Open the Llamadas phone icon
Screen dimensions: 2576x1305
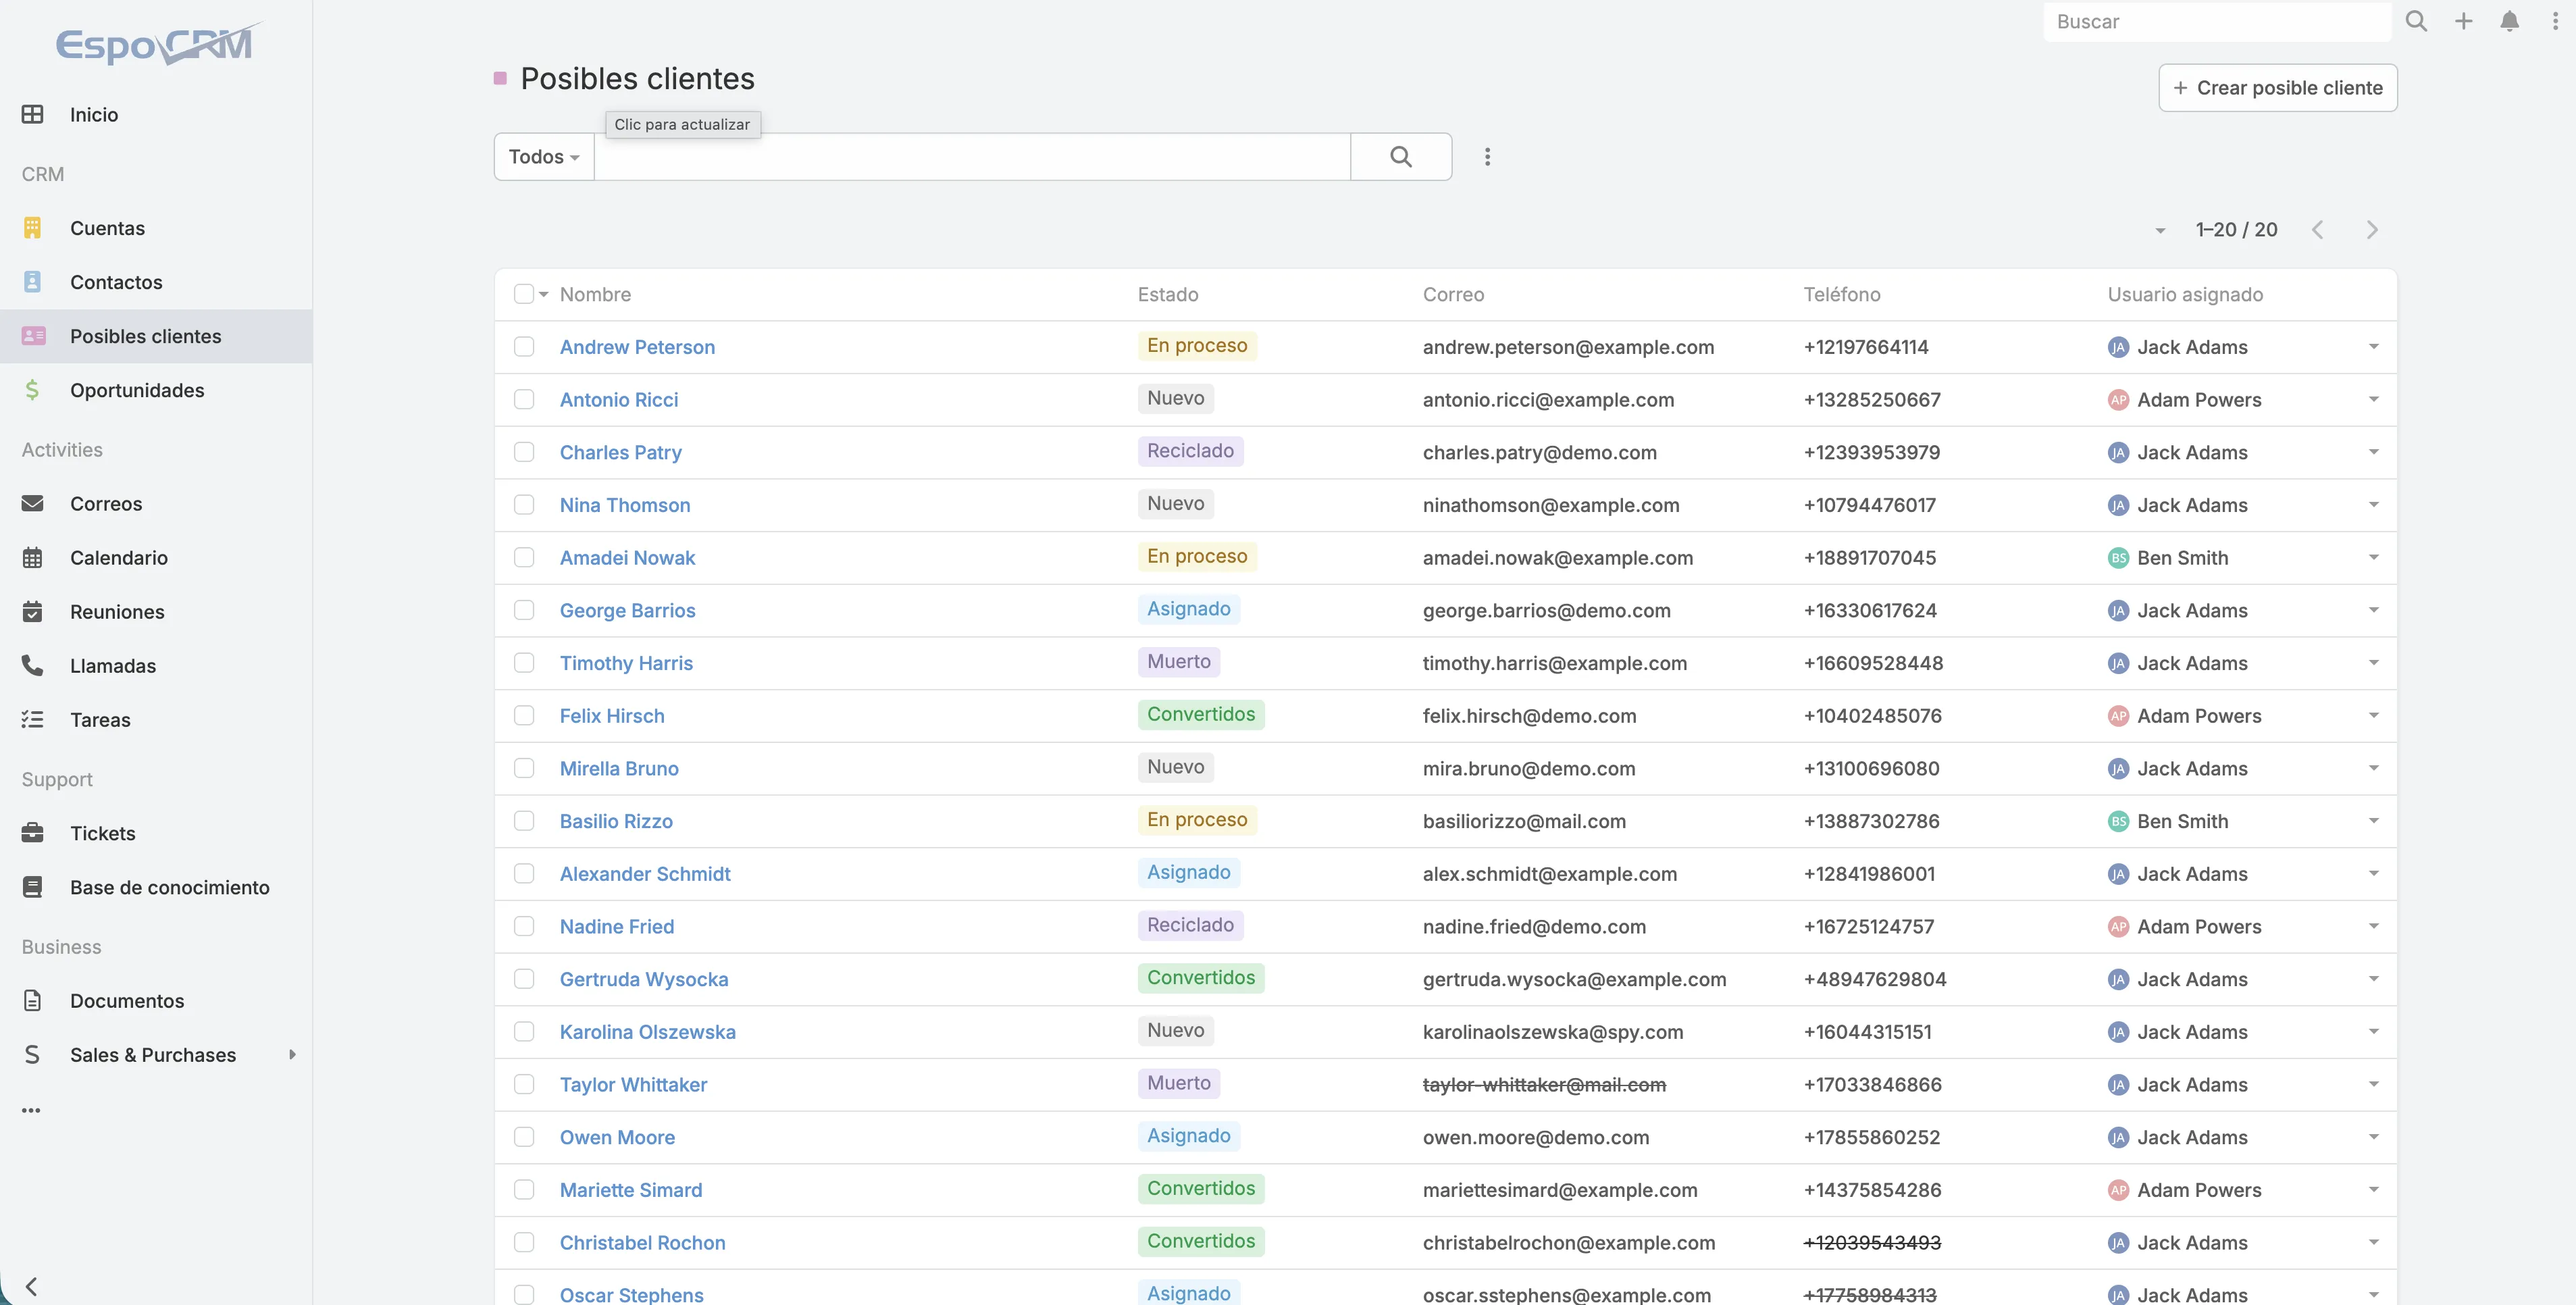(33, 665)
